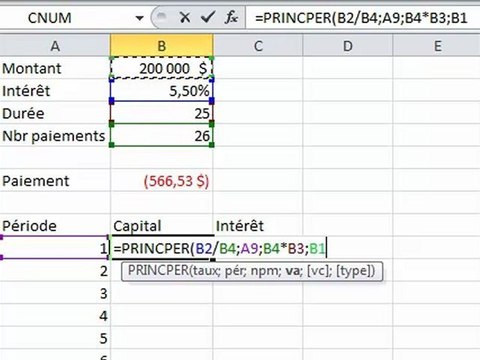Open the Name Box dropdown arrow
The image size is (480, 360).
pos(140,18)
